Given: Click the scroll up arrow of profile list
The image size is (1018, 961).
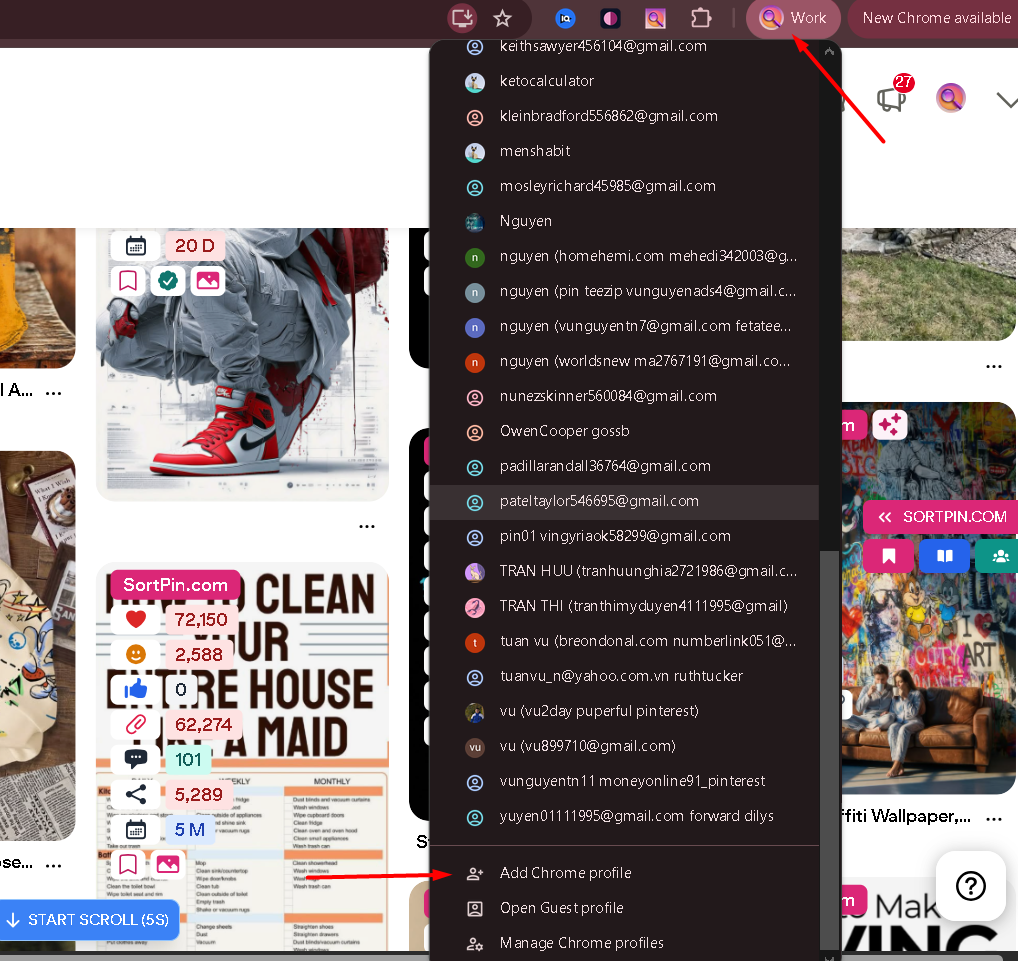Looking at the screenshot, I should pos(829,51).
